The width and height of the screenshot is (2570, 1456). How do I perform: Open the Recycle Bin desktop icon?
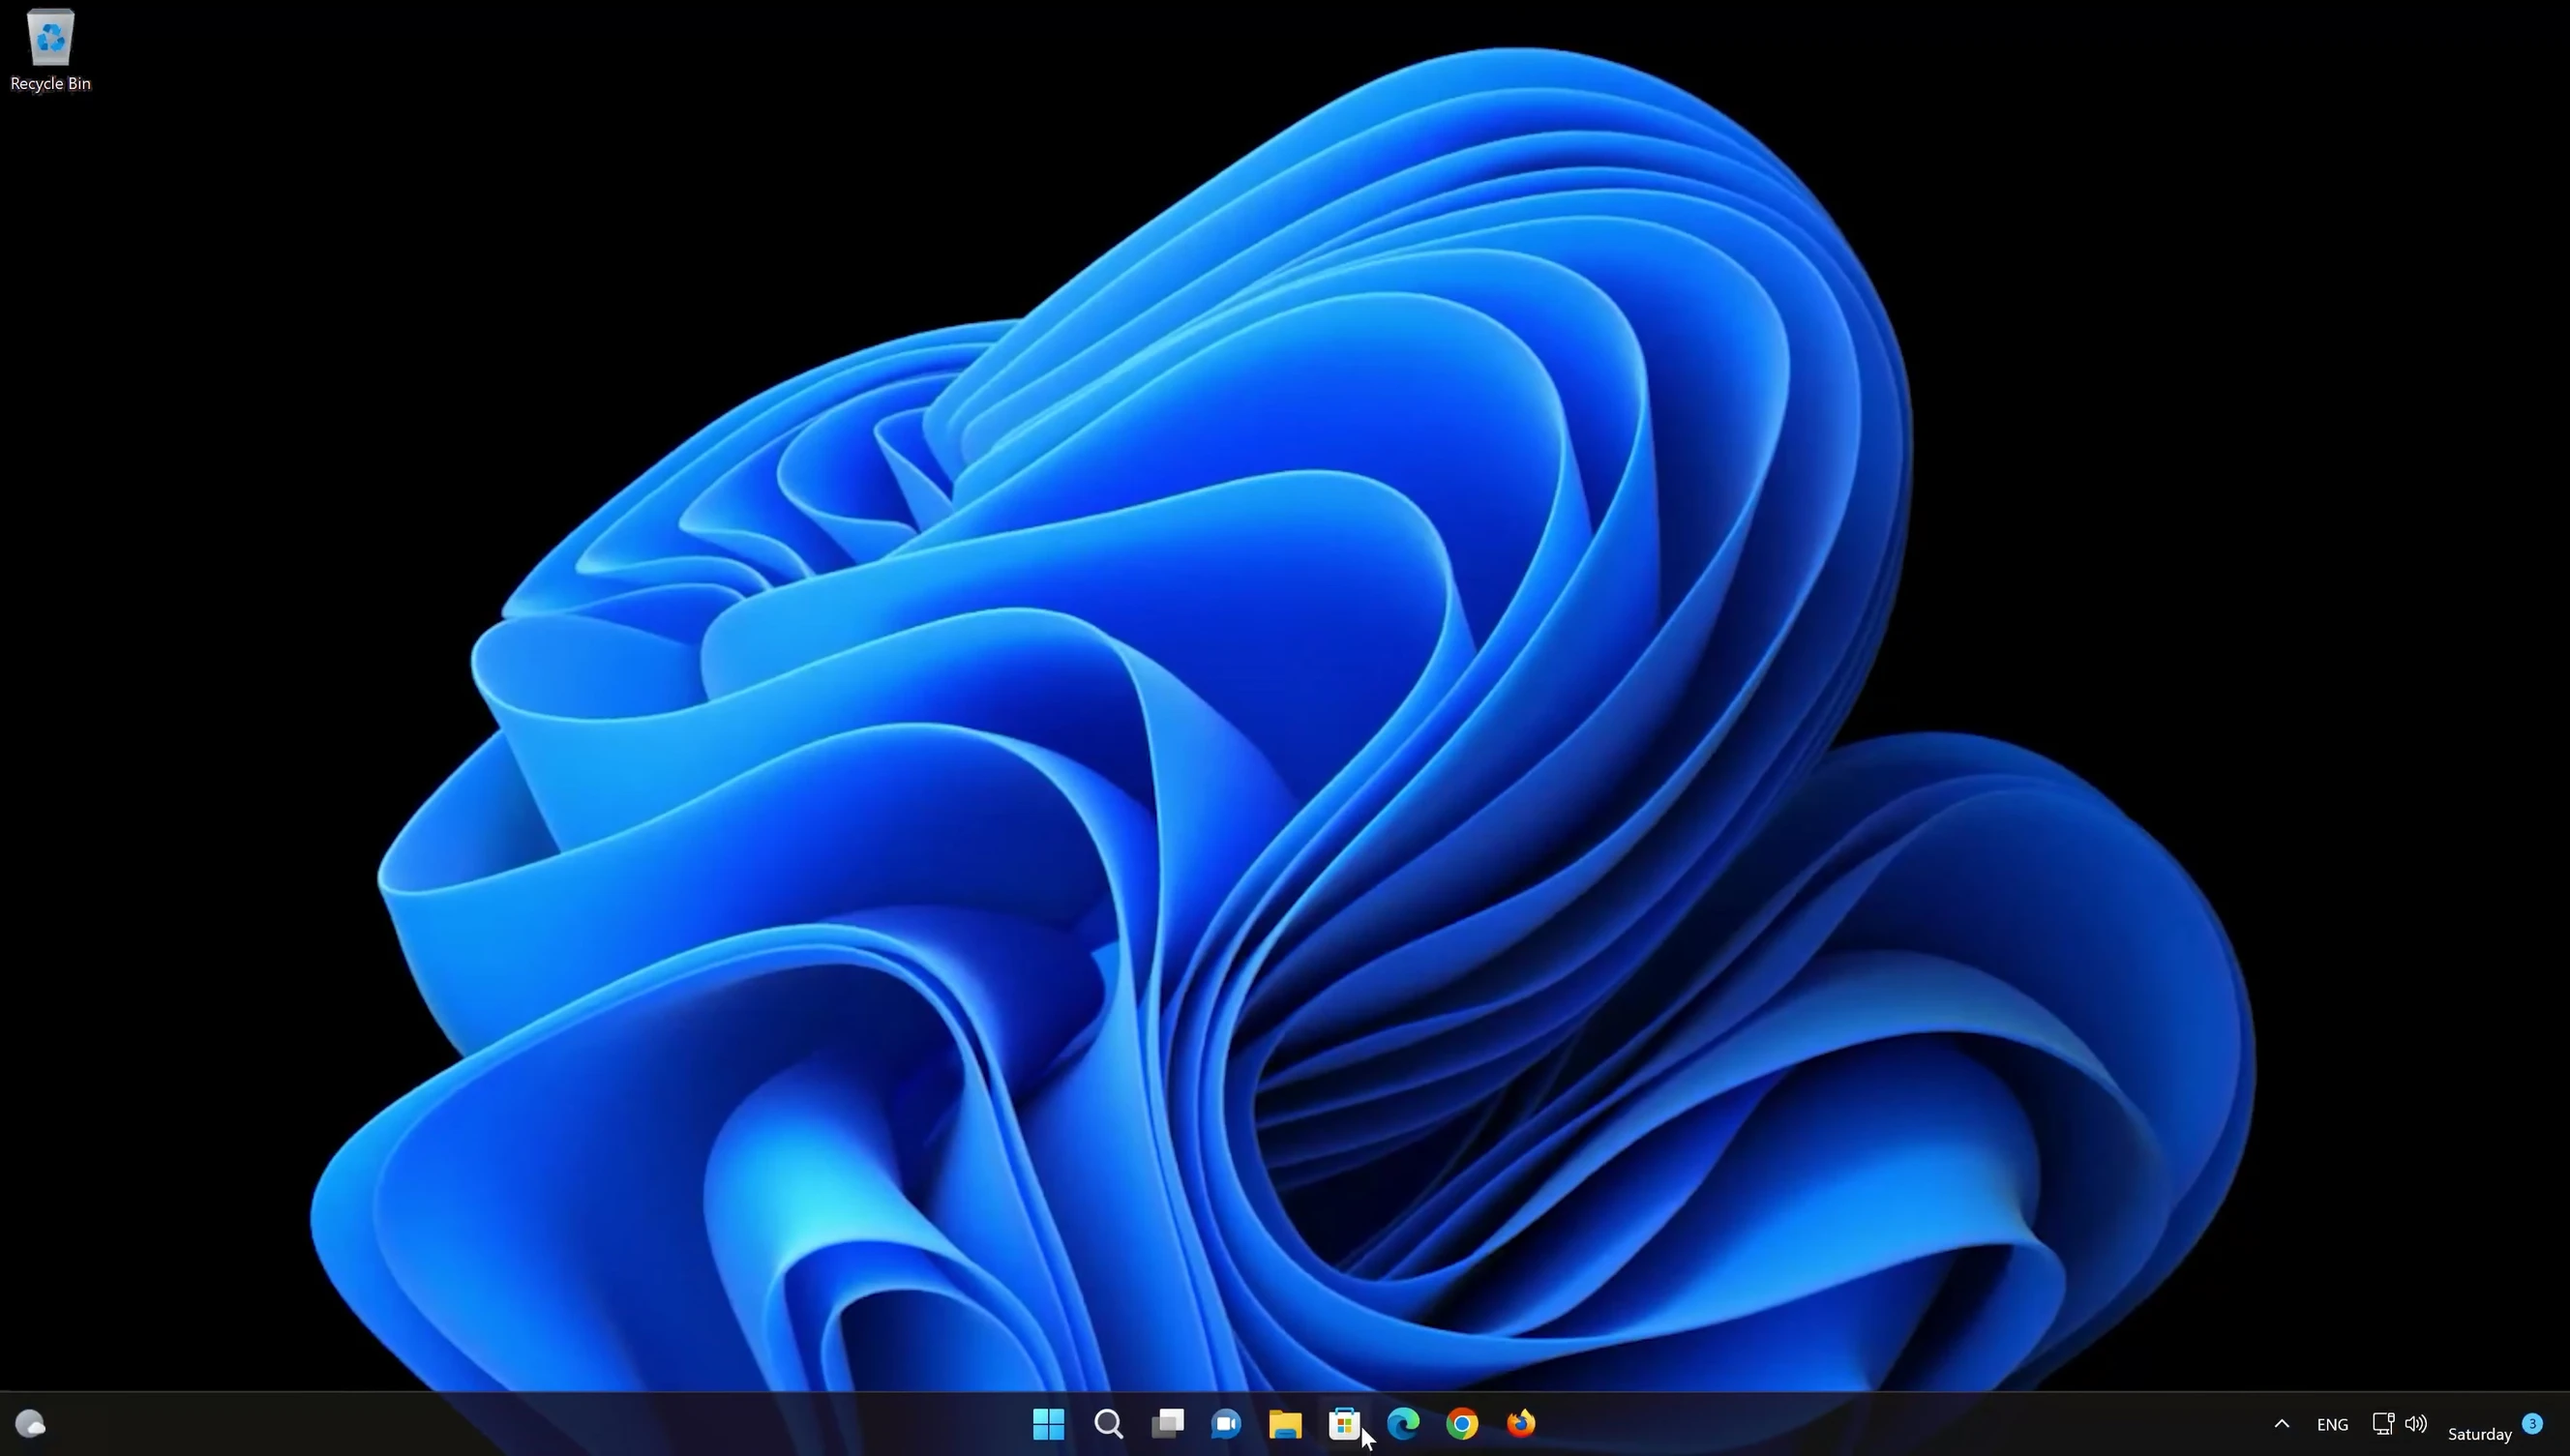pyautogui.click(x=50, y=50)
